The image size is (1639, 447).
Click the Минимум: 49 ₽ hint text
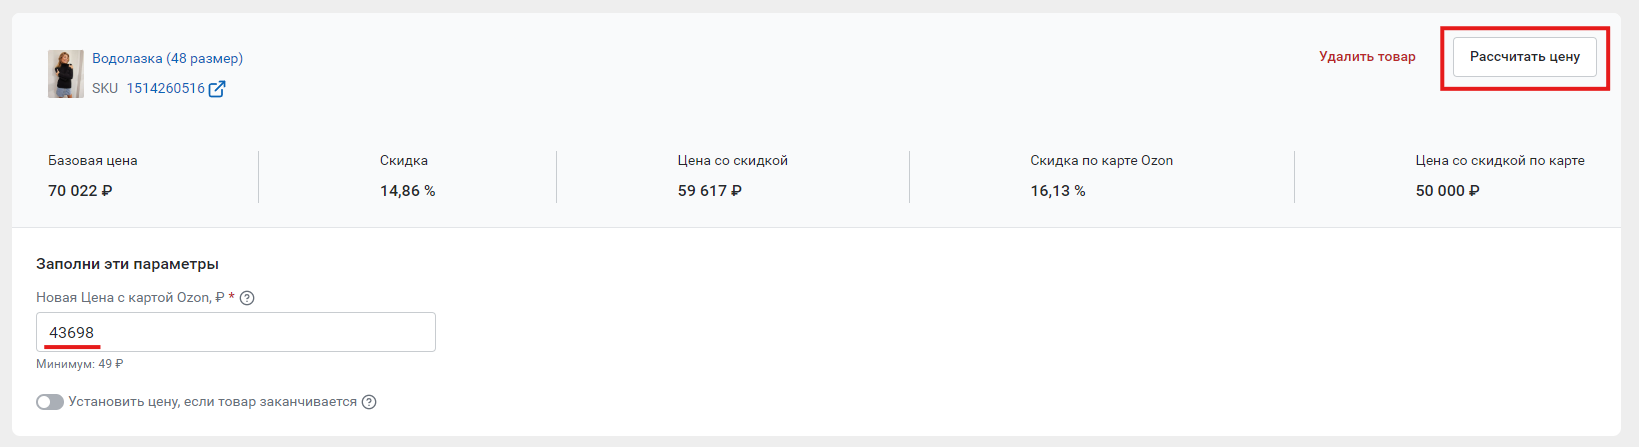(x=80, y=365)
